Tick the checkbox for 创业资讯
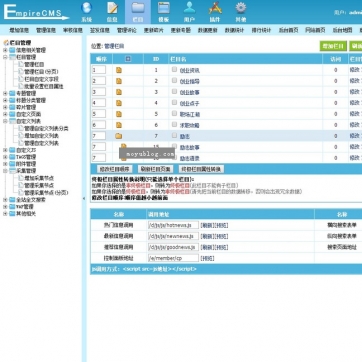362x362 pixels. [174, 70]
